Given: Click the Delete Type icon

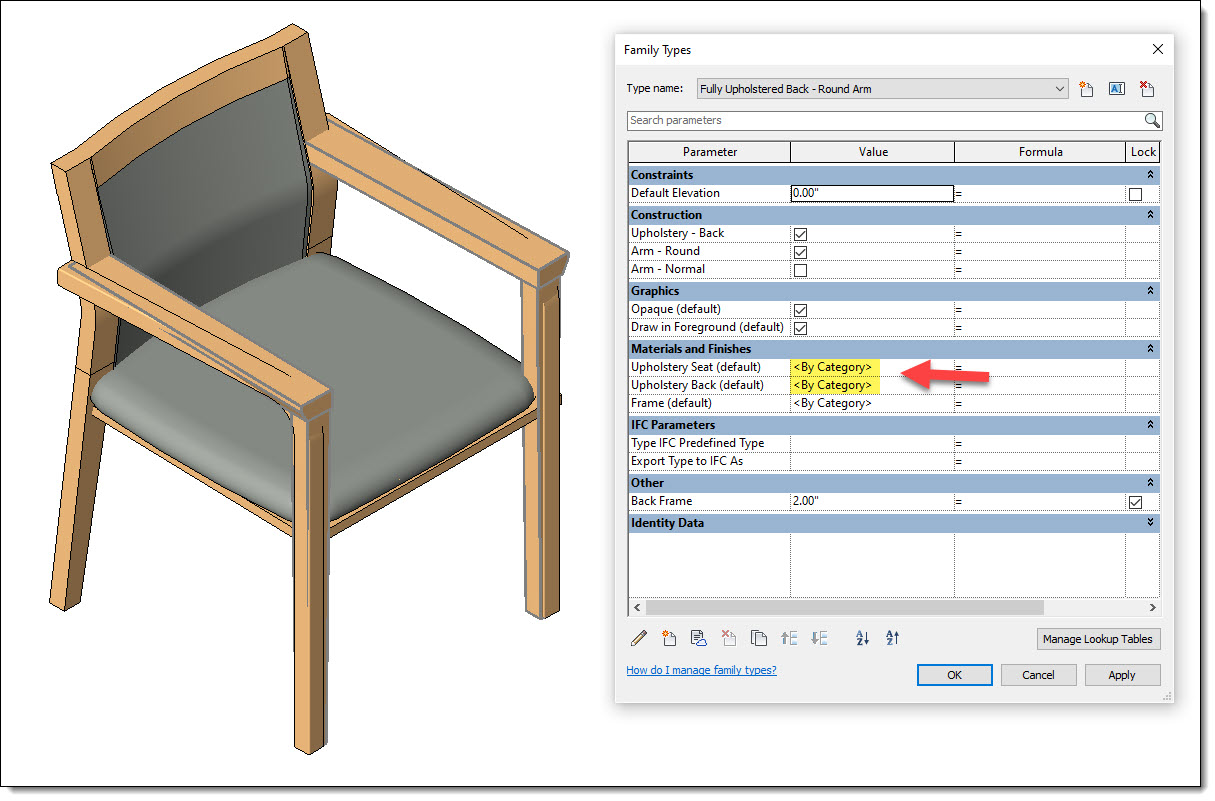Looking at the screenshot, I should coord(1147,89).
